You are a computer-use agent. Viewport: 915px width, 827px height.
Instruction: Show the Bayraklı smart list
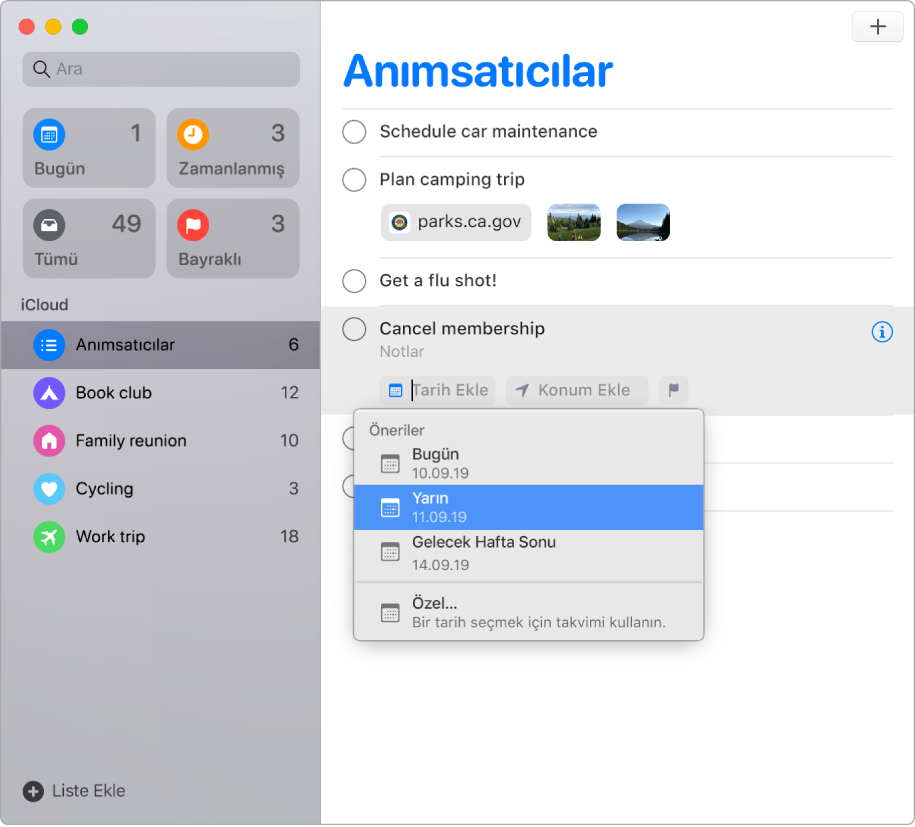pyautogui.click(x=233, y=238)
